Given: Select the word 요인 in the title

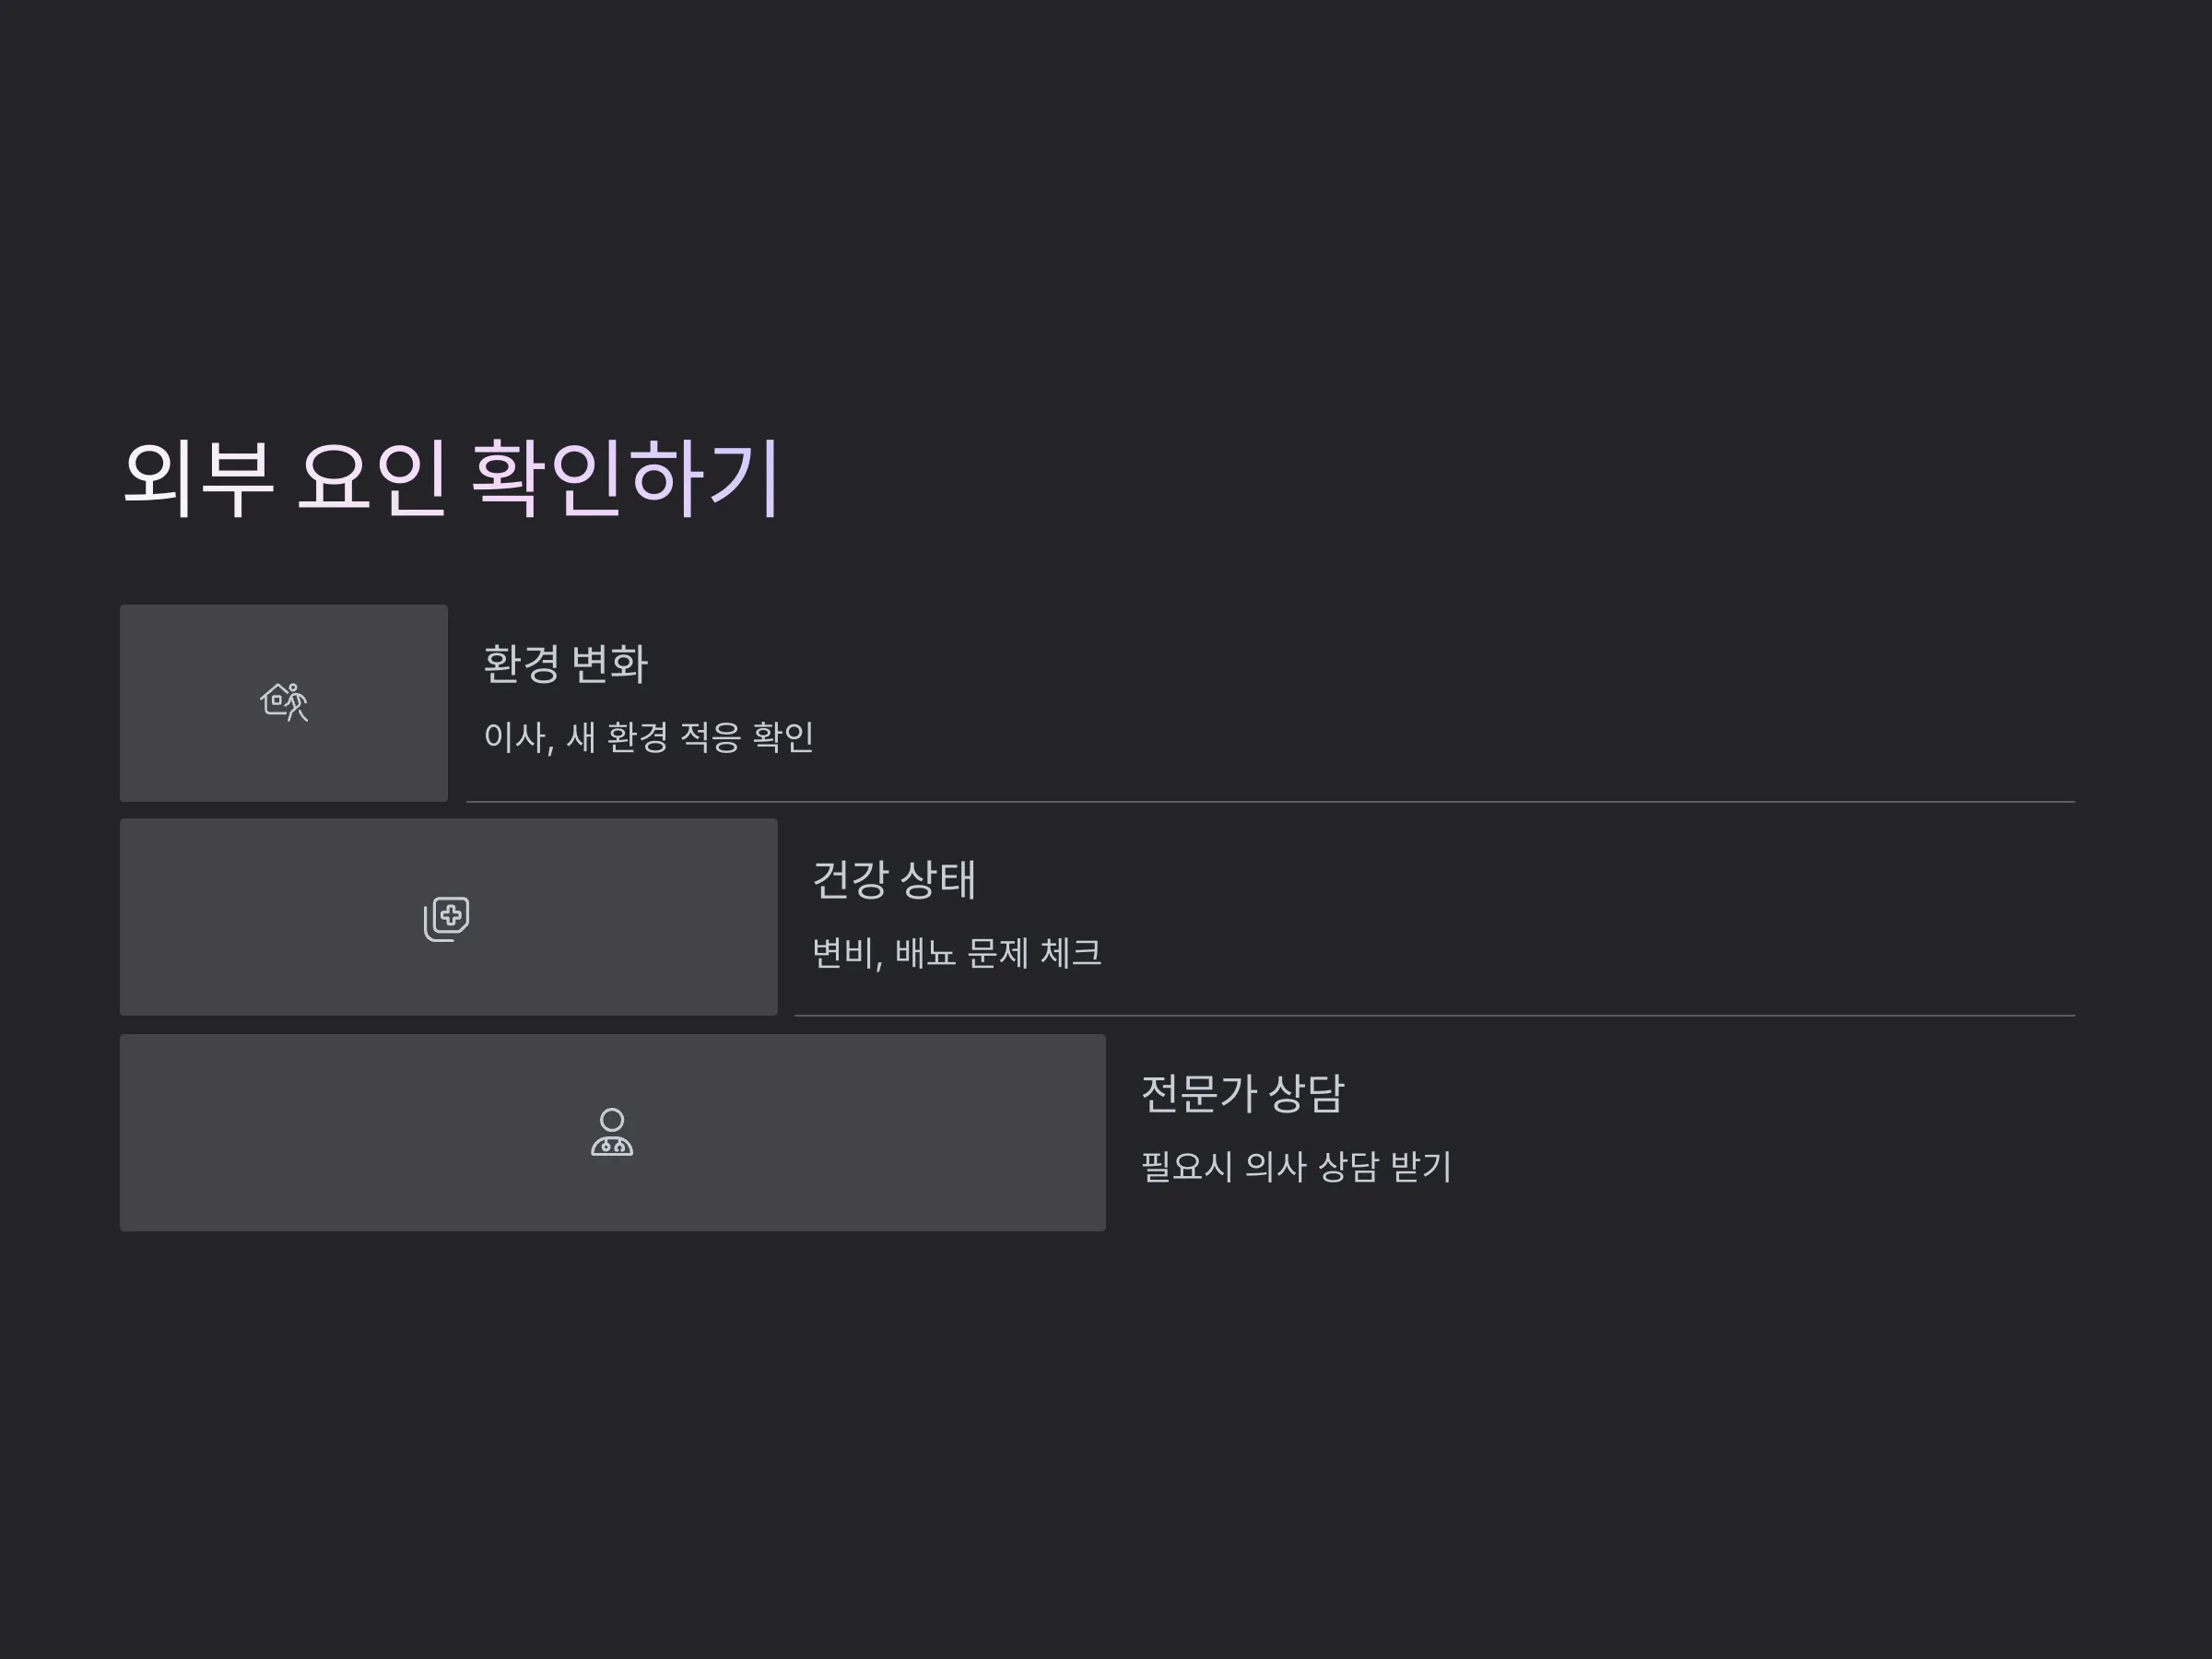Looking at the screenshot, I should coord(372,478).
